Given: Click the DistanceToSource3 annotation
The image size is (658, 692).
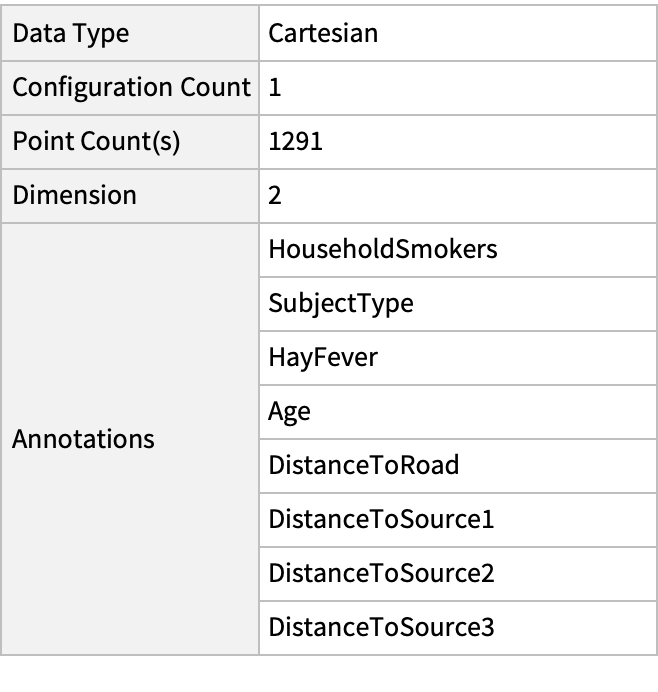Looking at the screenshot, I should 381,627.
